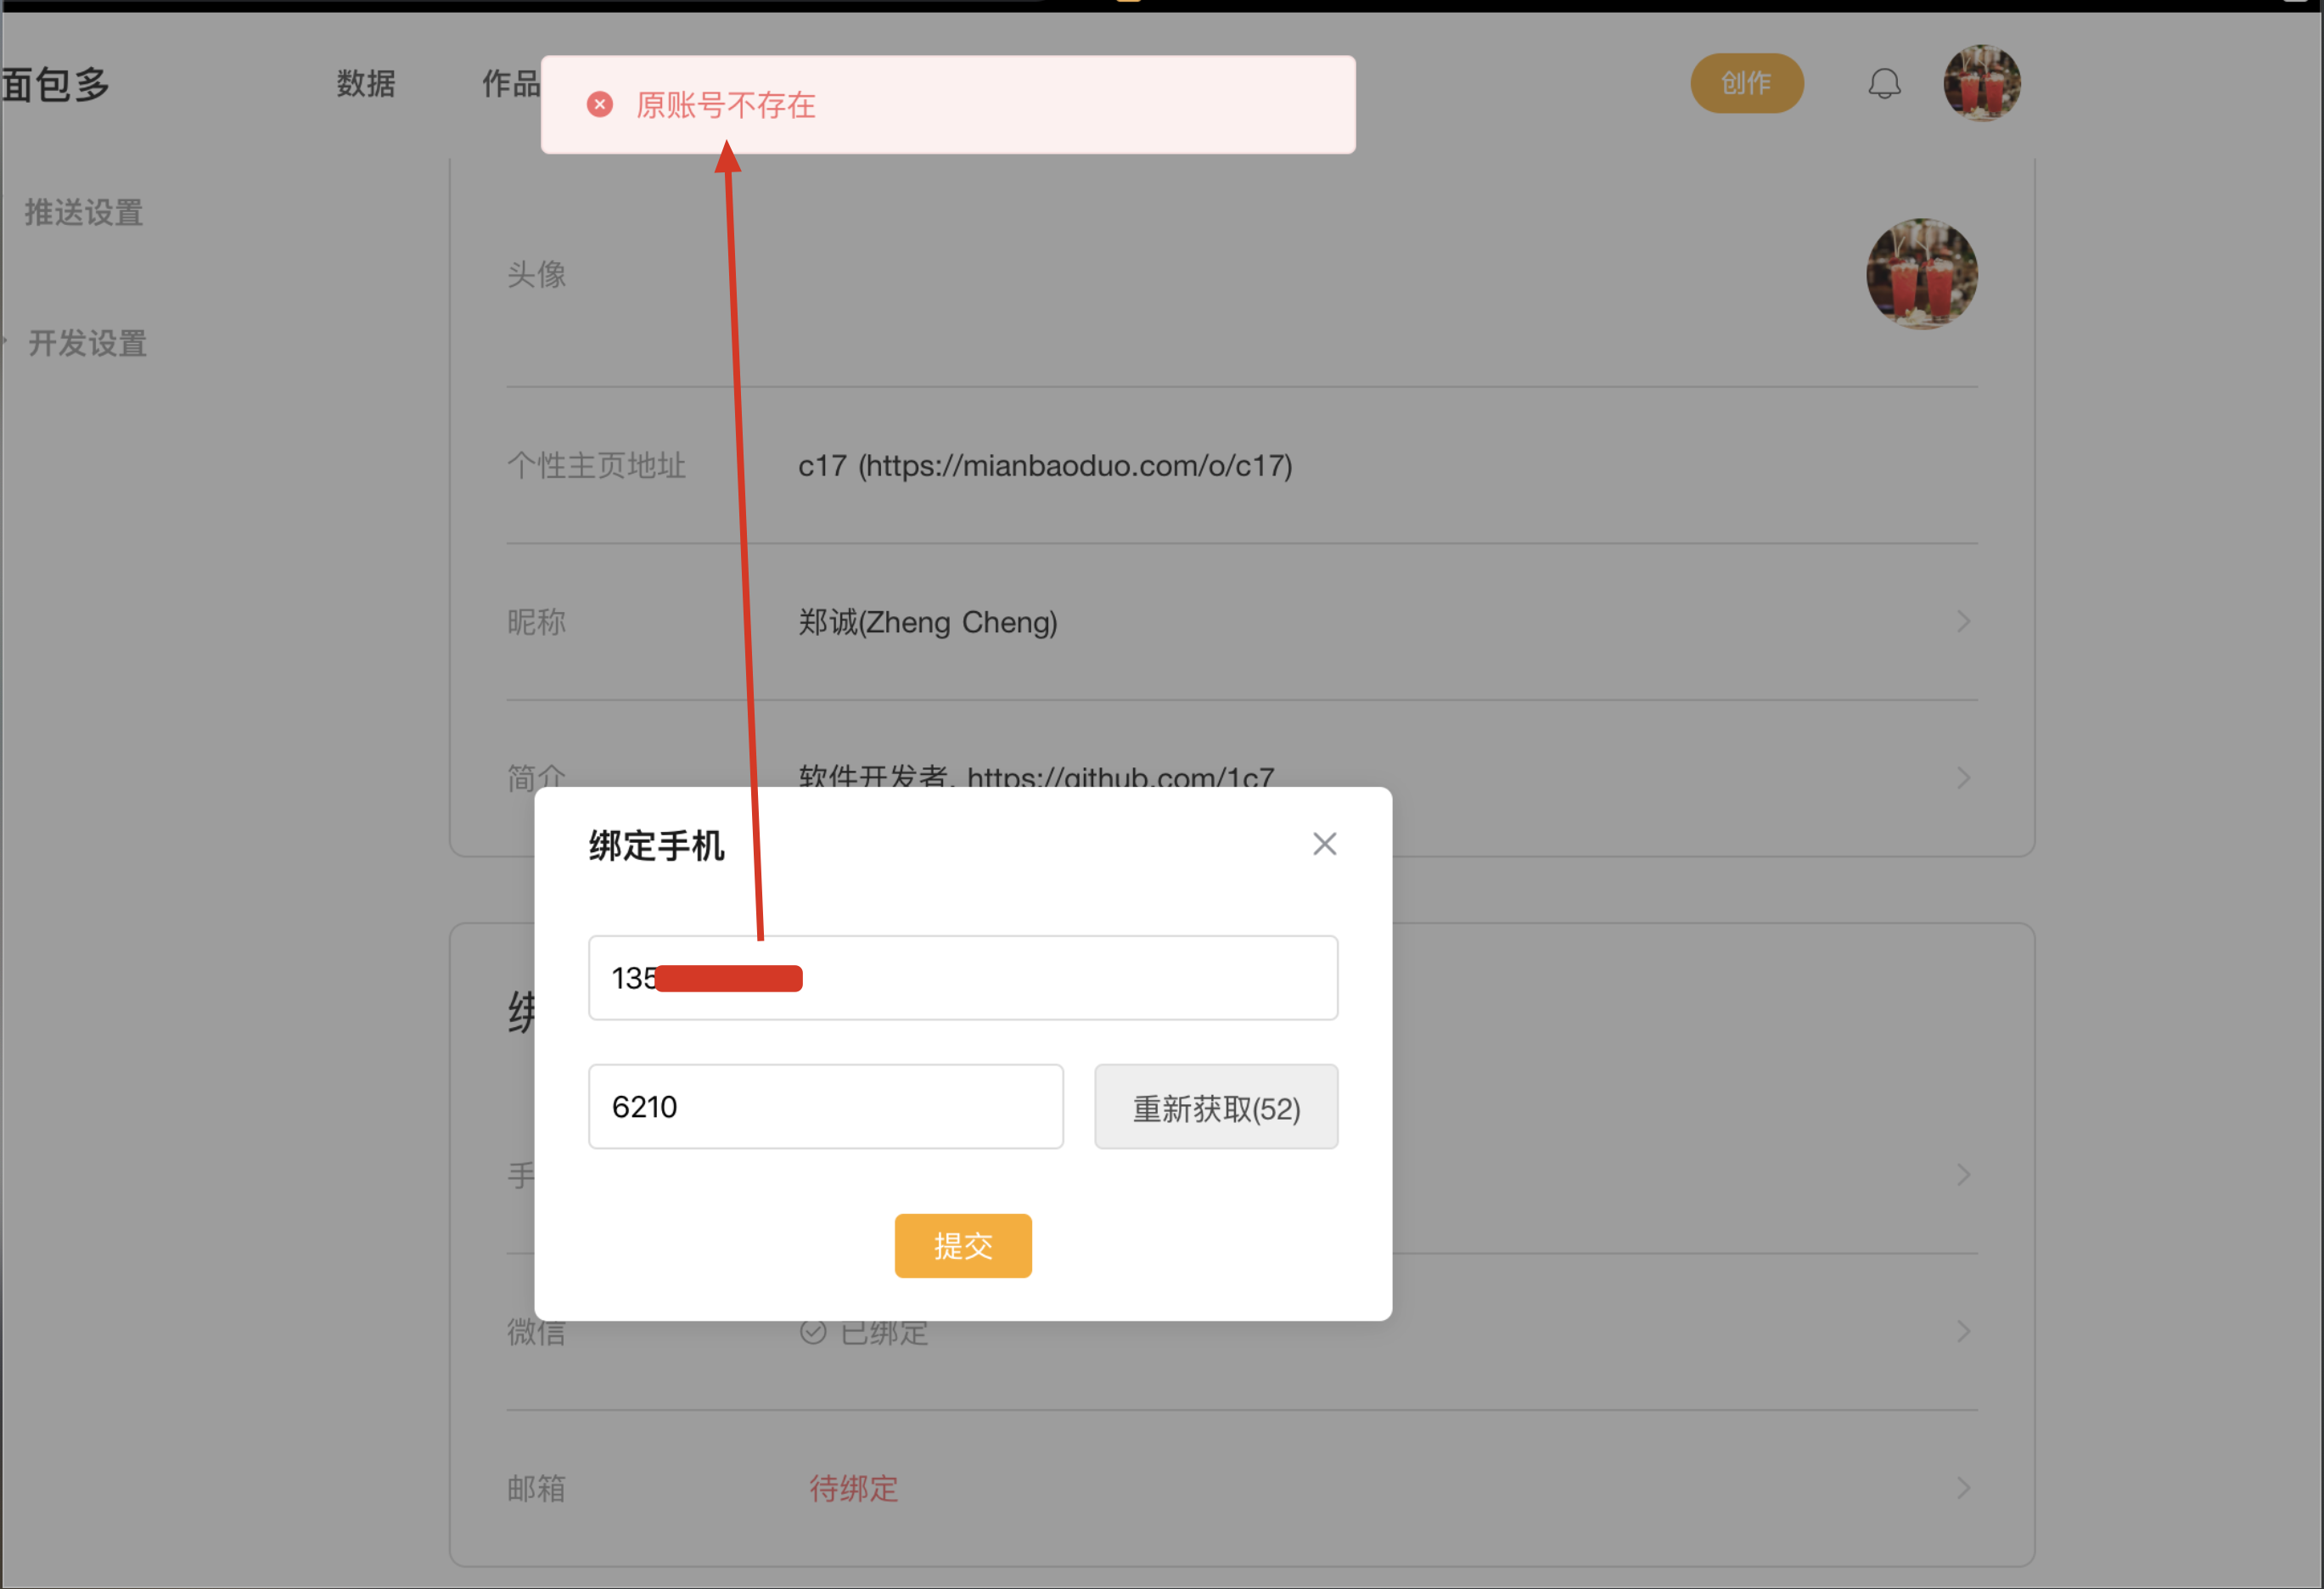Open the user avatar in header
2324x1589 pixels.
point(1981,83)
